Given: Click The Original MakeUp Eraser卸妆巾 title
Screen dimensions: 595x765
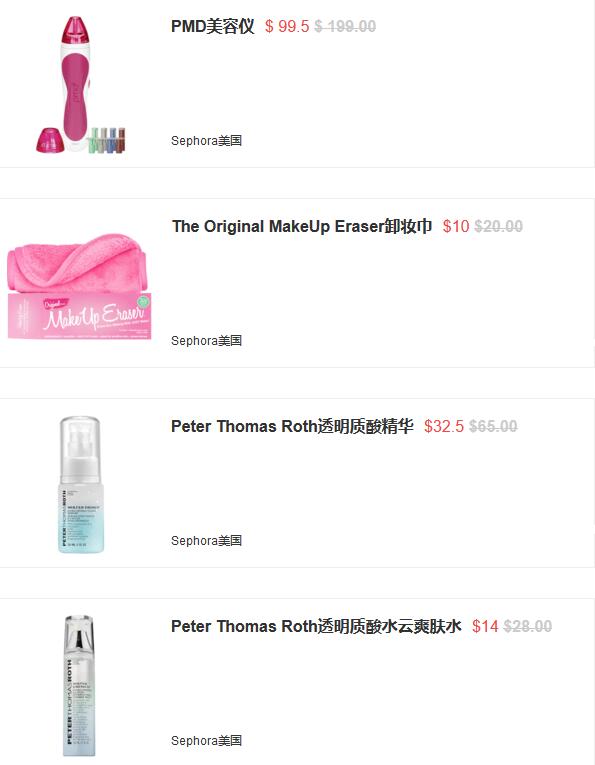Looking at the screenshot, I should [x=302, y=226].
